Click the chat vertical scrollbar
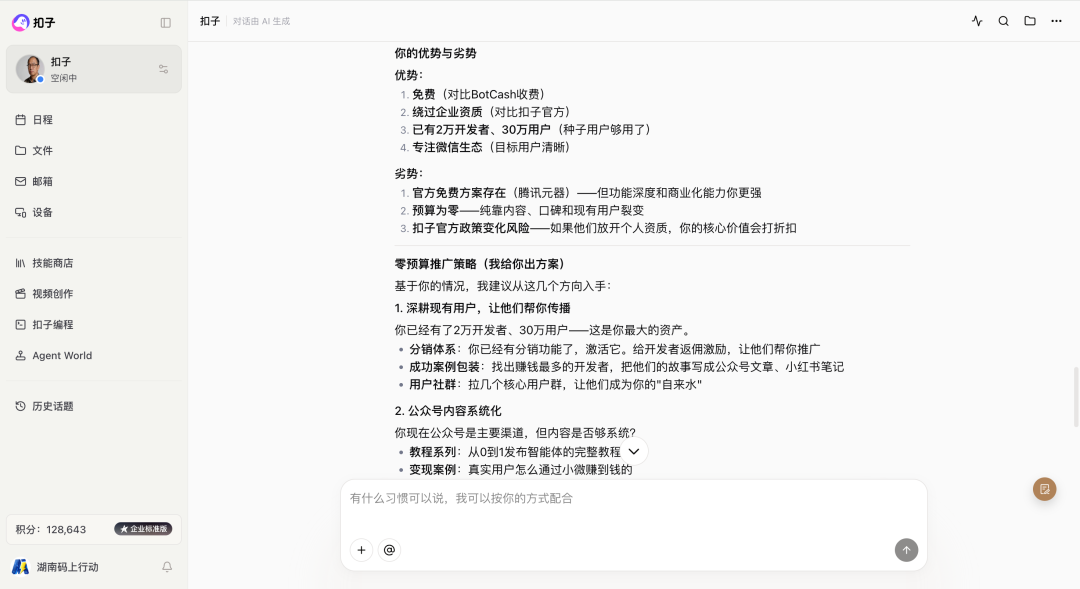Image resolution: width=1080 pixels, height=589 pixels. tap(1075, 397)
